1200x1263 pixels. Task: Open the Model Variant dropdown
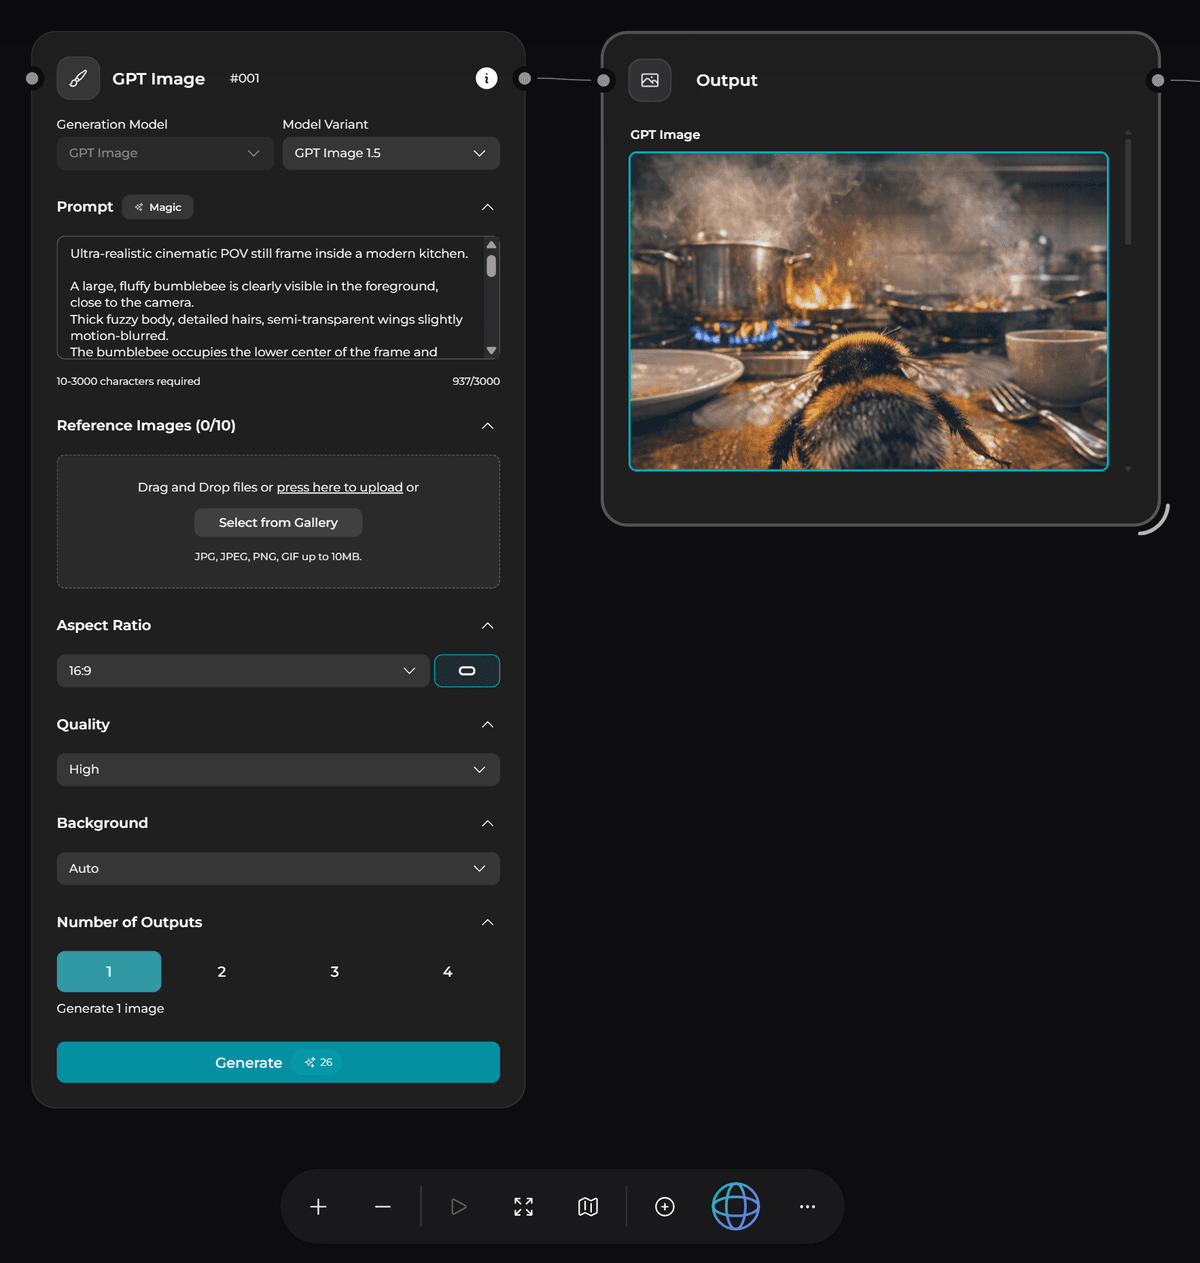(x=391, y=153)
